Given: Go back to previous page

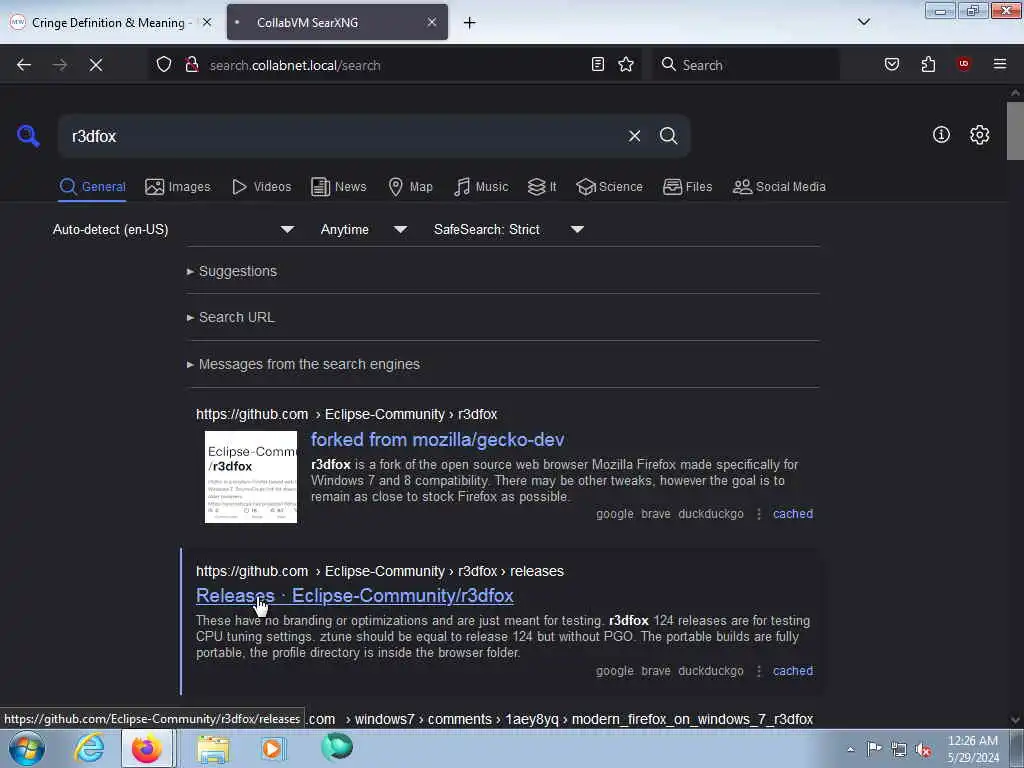Looking at the screenshot, I should point(24,65).
